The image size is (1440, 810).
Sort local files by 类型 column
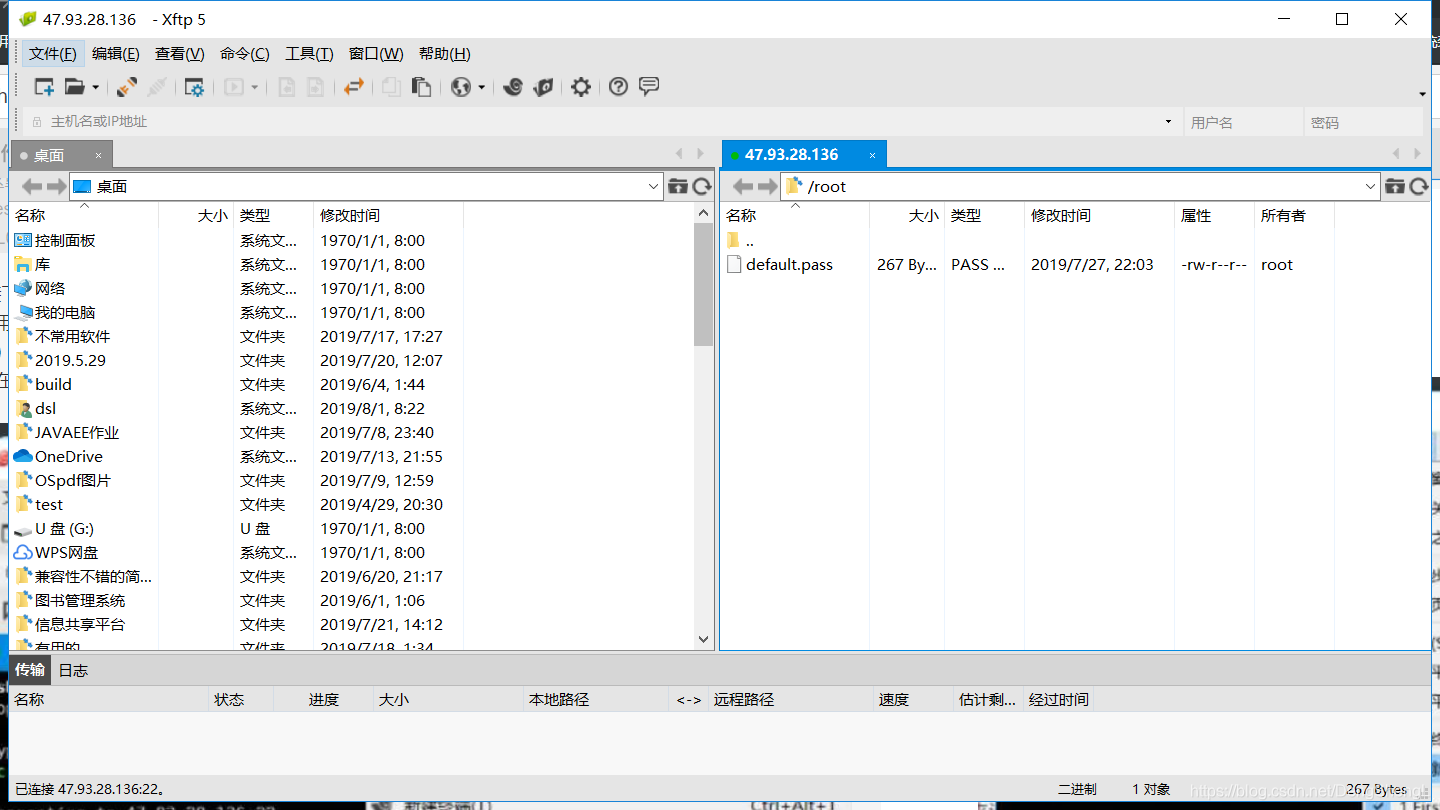click(x=255, y=215)
